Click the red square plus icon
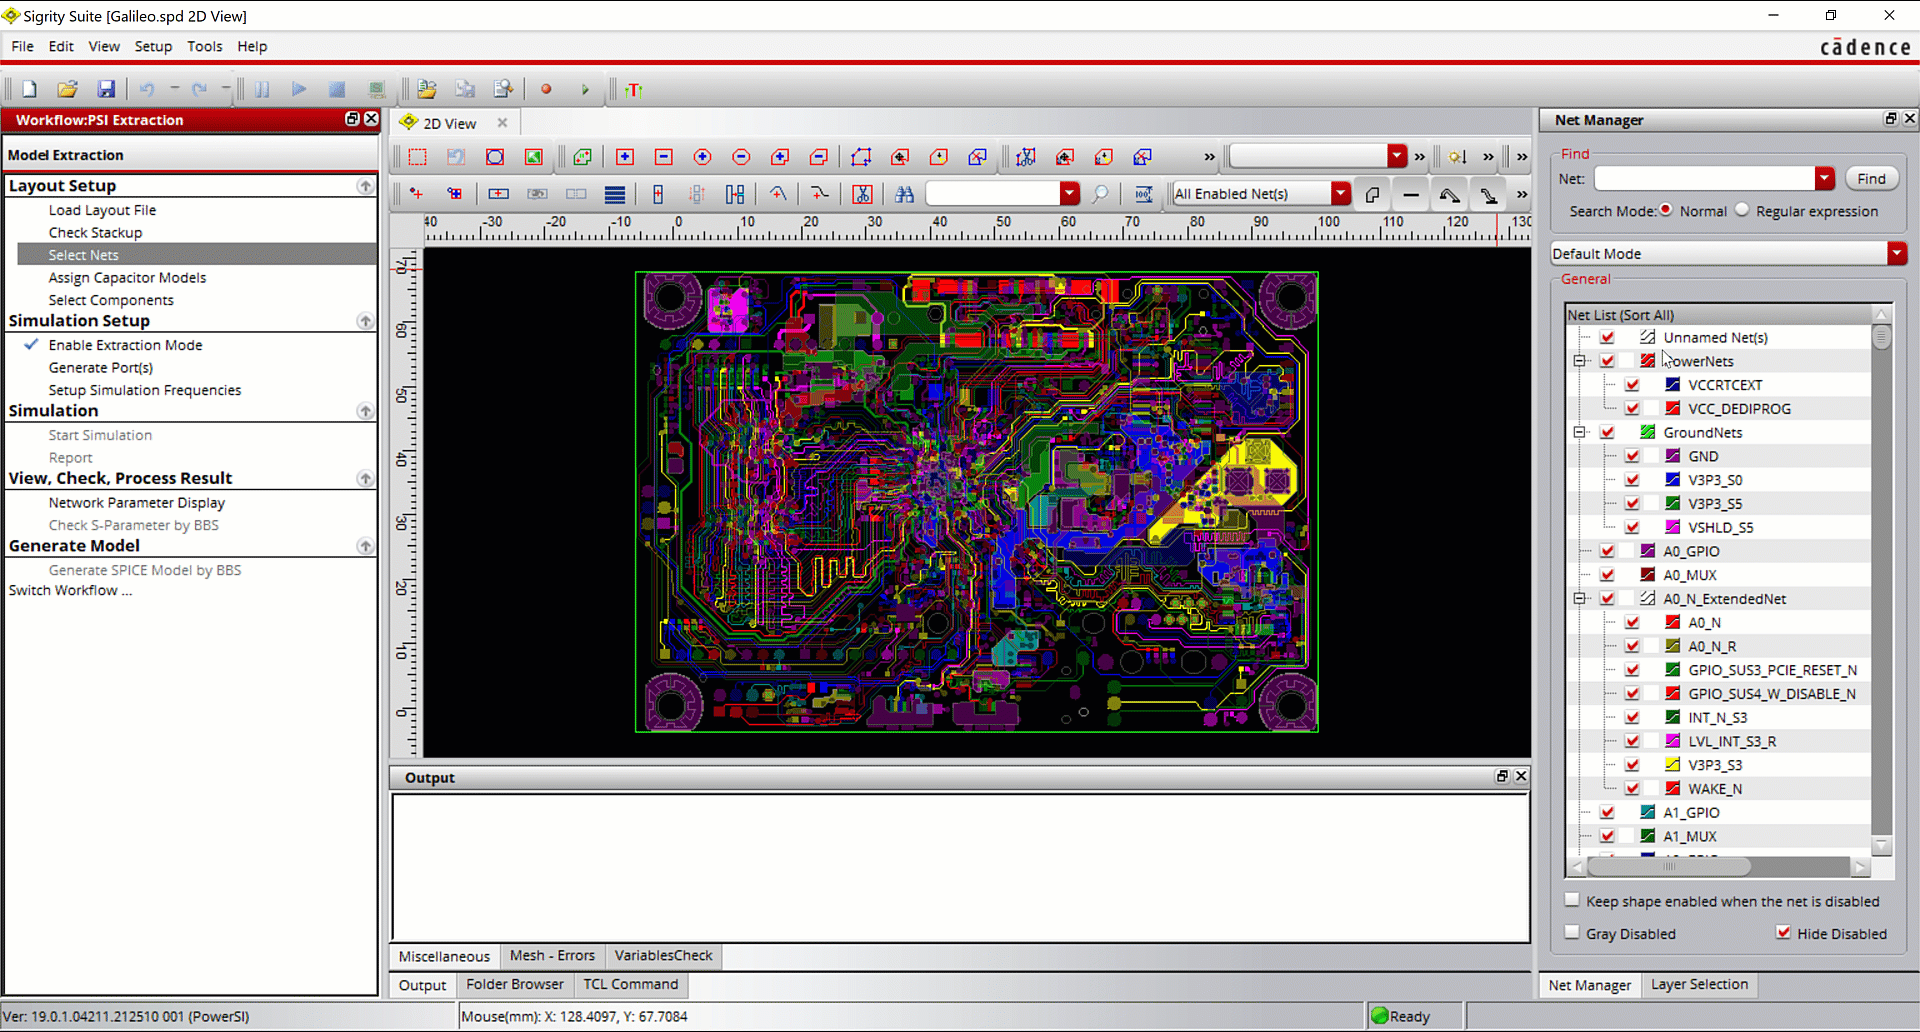Viewport: 1920px width, 1032px height. pos(625,157)
